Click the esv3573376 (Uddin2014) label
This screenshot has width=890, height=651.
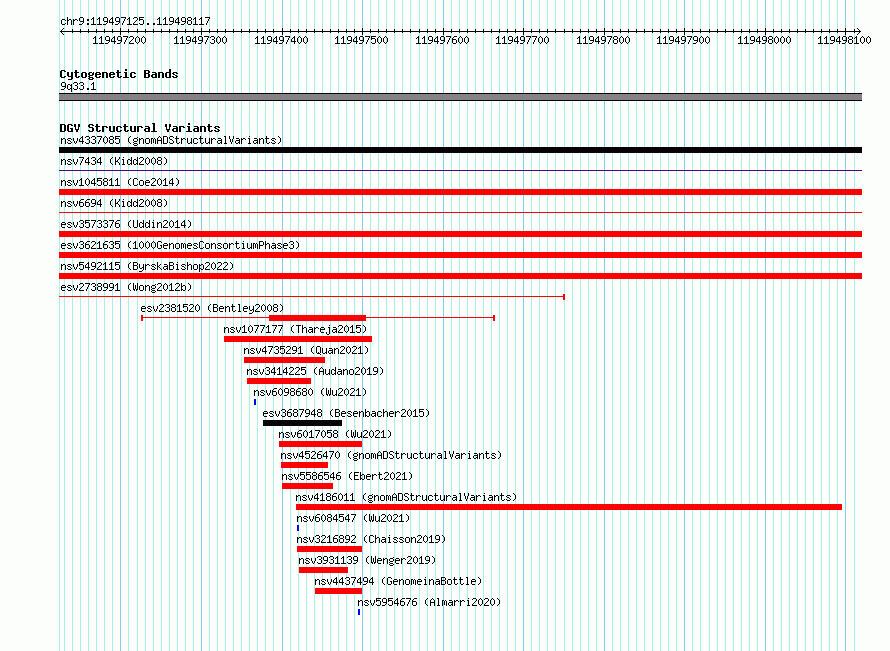point(126,224)
